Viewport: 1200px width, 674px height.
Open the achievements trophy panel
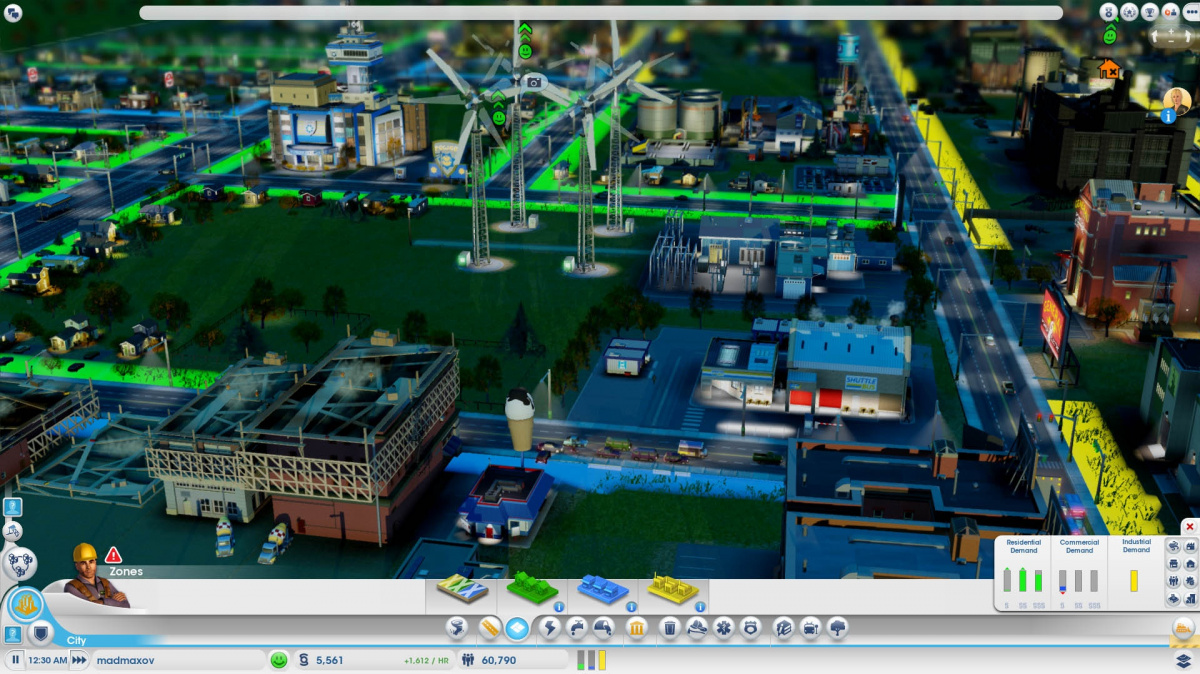coord(1150,12)
